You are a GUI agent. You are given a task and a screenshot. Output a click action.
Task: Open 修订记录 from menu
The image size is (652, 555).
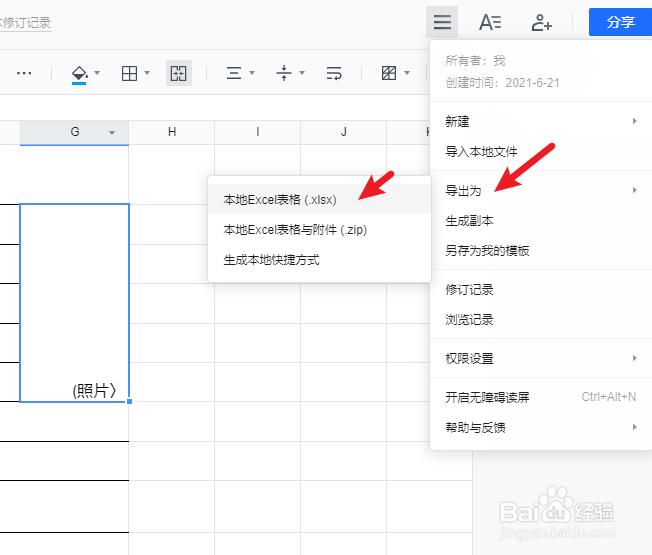(541, 289)
